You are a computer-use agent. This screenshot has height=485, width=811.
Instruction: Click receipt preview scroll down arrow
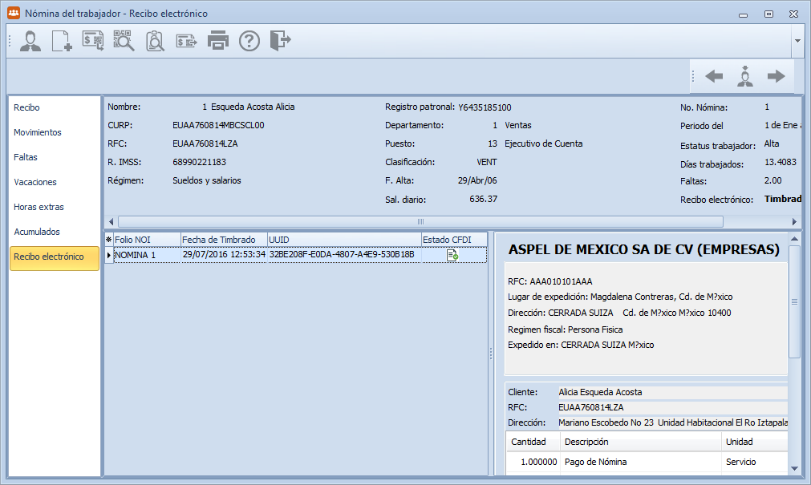point(794,469)
